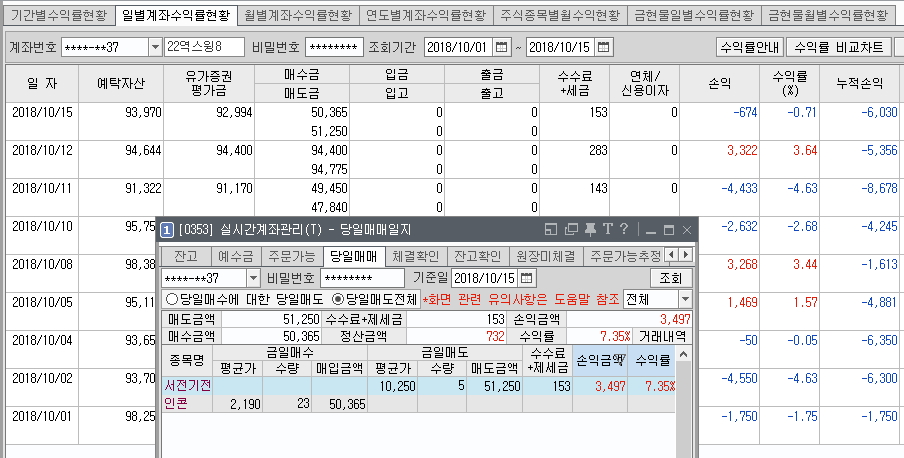Open 당일매매 tab in popup
This screenshot has height=458, width=904.
[354, 256]
